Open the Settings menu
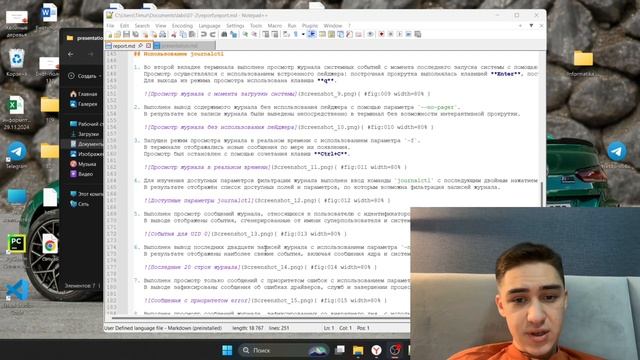 coord(235,26)
